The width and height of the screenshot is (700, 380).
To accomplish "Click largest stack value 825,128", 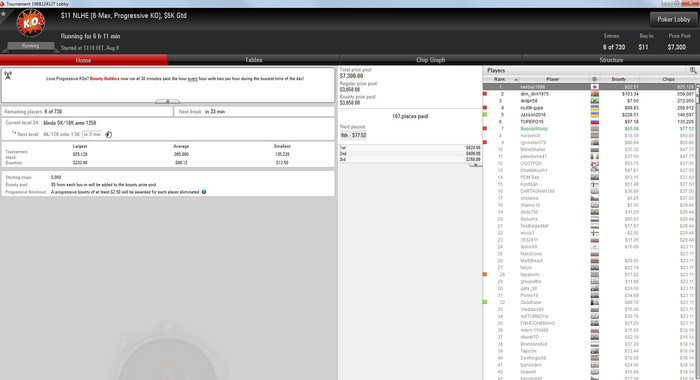I will 80,155.
